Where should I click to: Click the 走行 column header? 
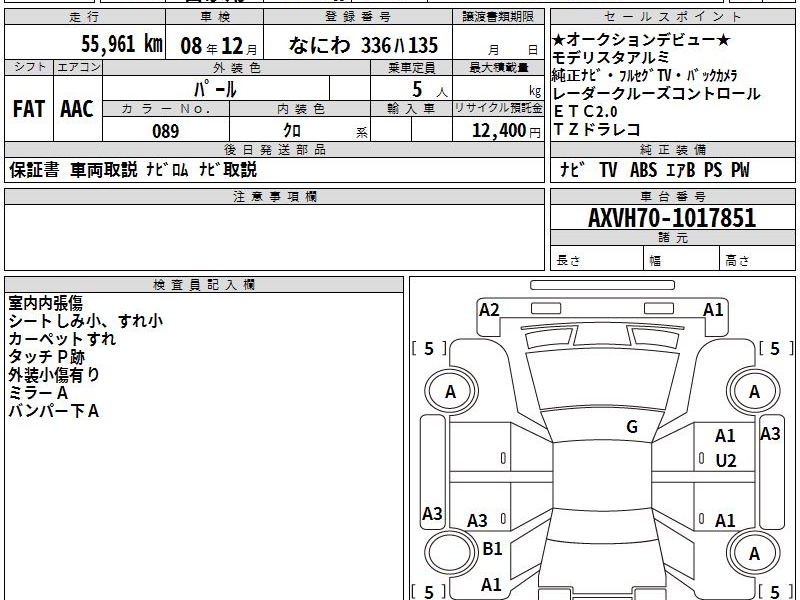pyautogui.click(x=85, y=17)
